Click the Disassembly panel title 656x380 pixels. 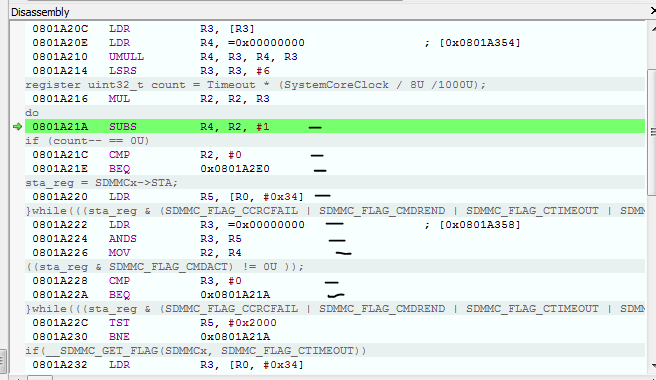tap(40, 12)
